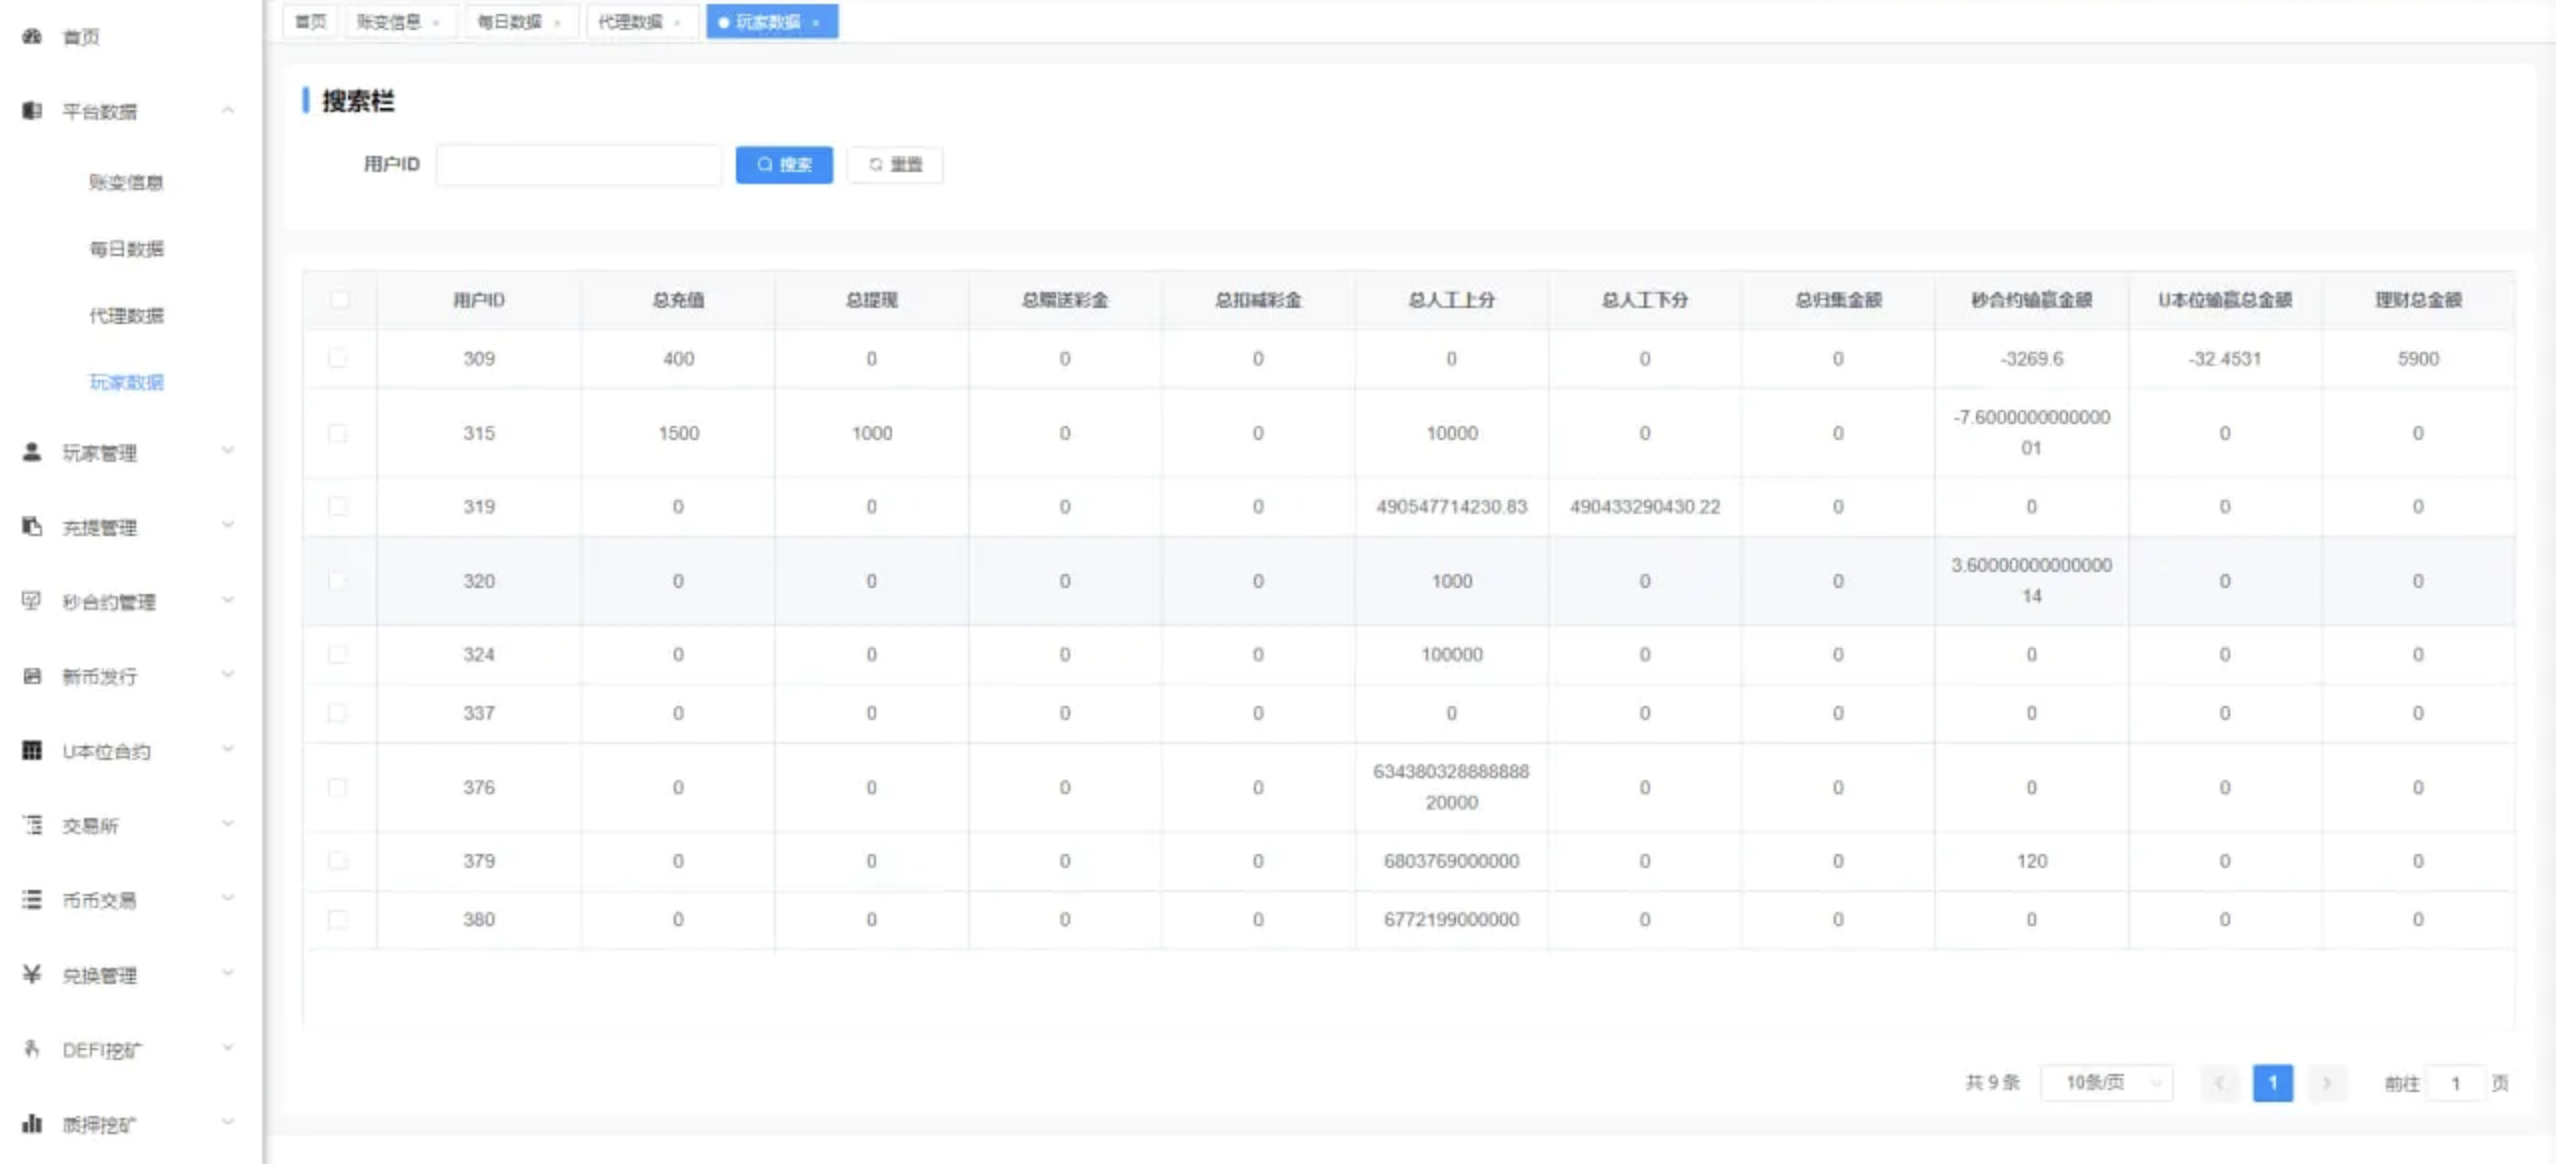
Task: Click the 重置 reset button
Action: [x=895, y=165]
